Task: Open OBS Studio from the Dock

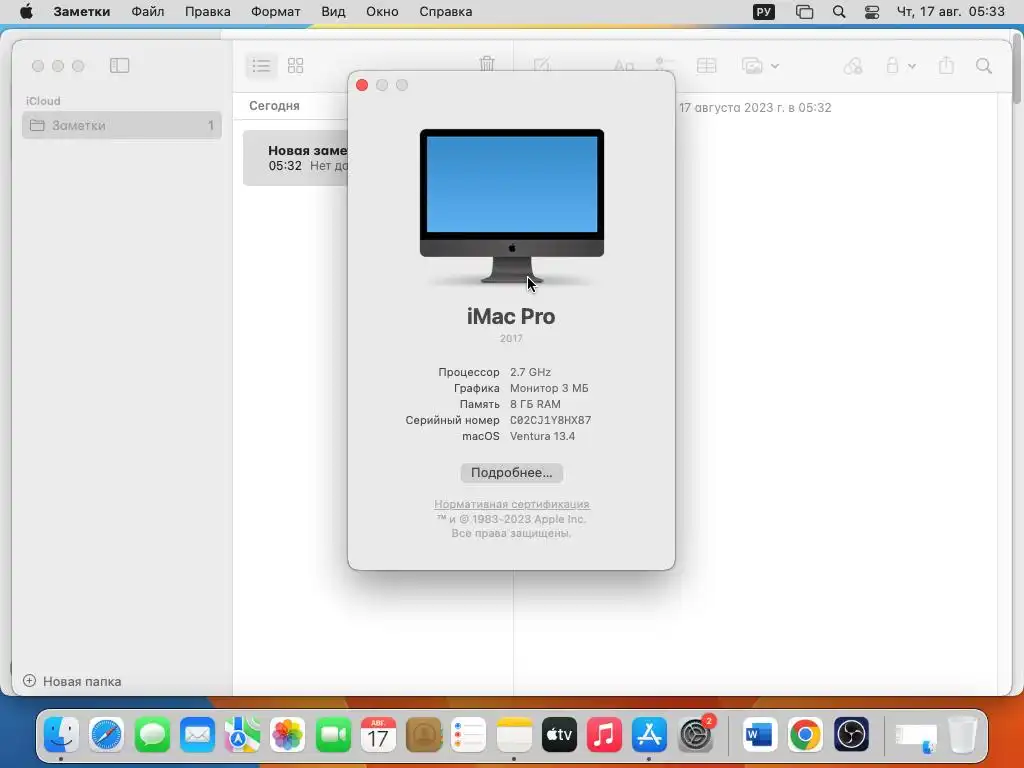Action: pyautogui.click(x=851, y=735)
